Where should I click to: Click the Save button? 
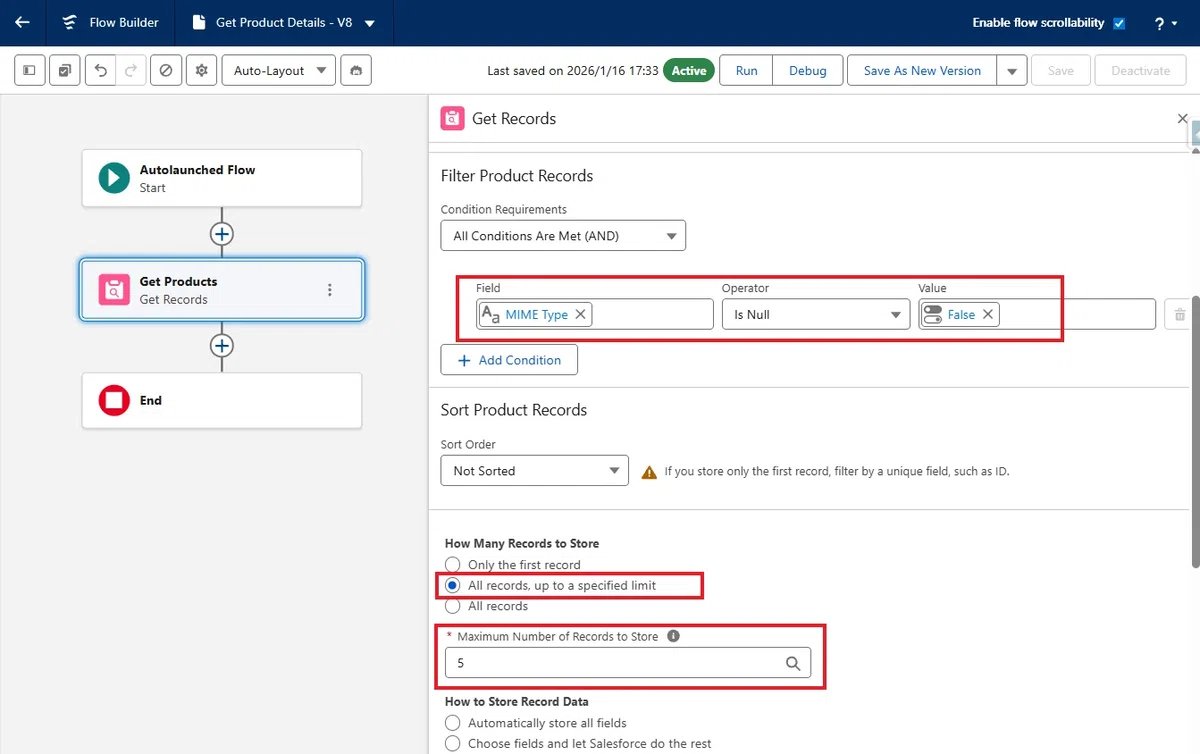1060,71
